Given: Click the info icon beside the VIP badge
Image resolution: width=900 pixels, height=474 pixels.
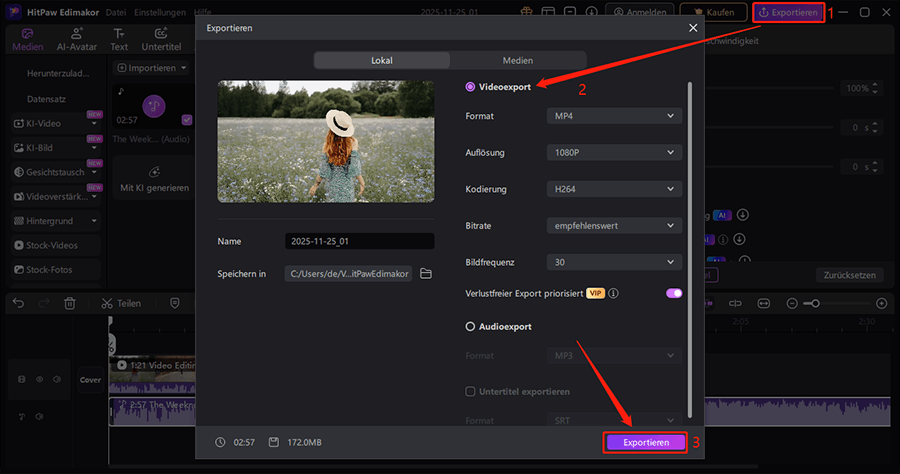Looking at the screenshot, I should pyautogui.click(x=614, y=294).
